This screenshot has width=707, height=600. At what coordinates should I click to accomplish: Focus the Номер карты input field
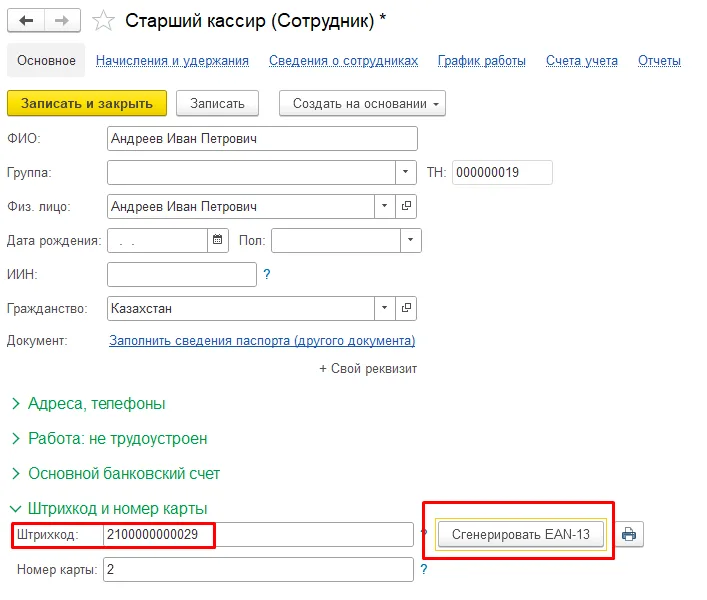pyautogui.click(x=258, y=569)
